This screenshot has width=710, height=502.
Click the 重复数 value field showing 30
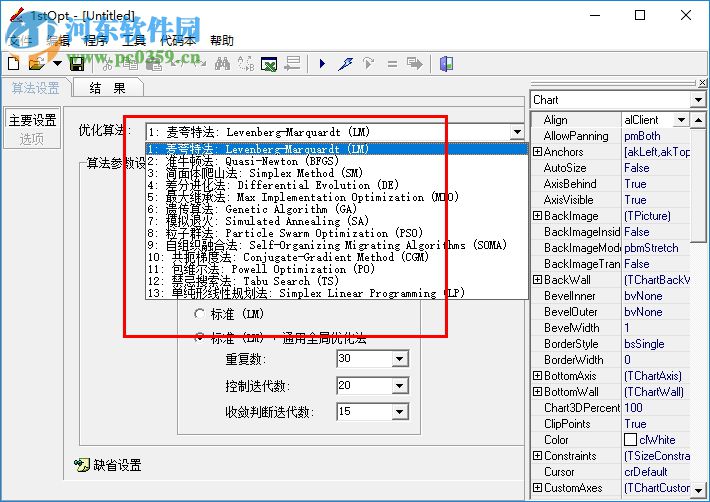pyautogui.click(x=365, y=359)
